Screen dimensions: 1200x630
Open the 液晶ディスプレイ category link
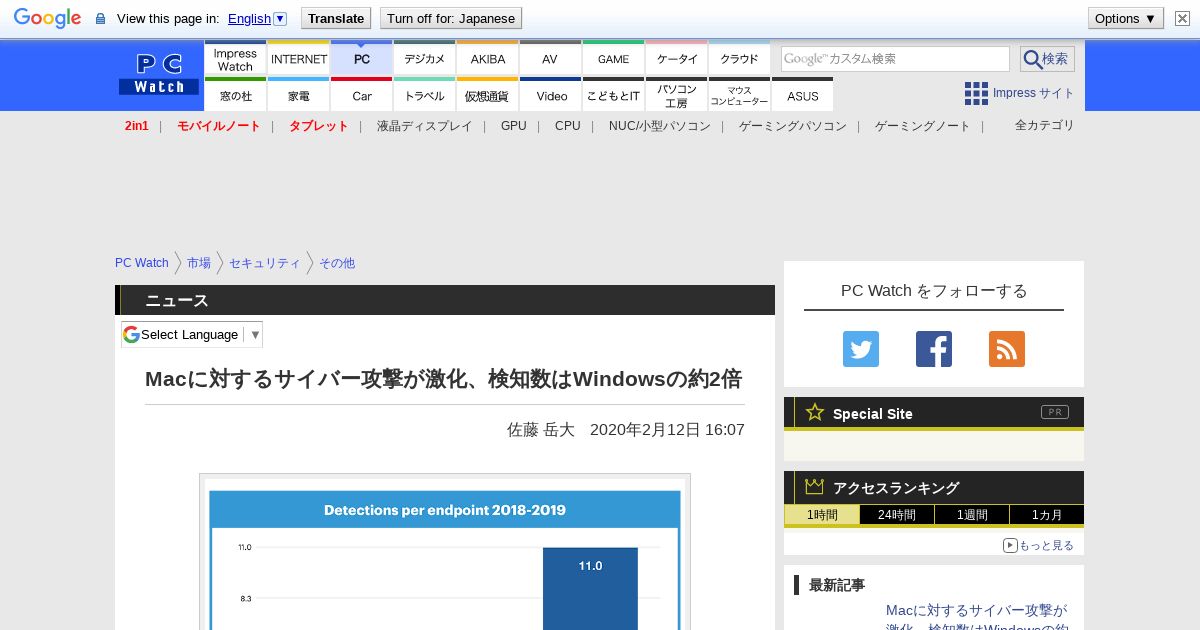point(424,126)
